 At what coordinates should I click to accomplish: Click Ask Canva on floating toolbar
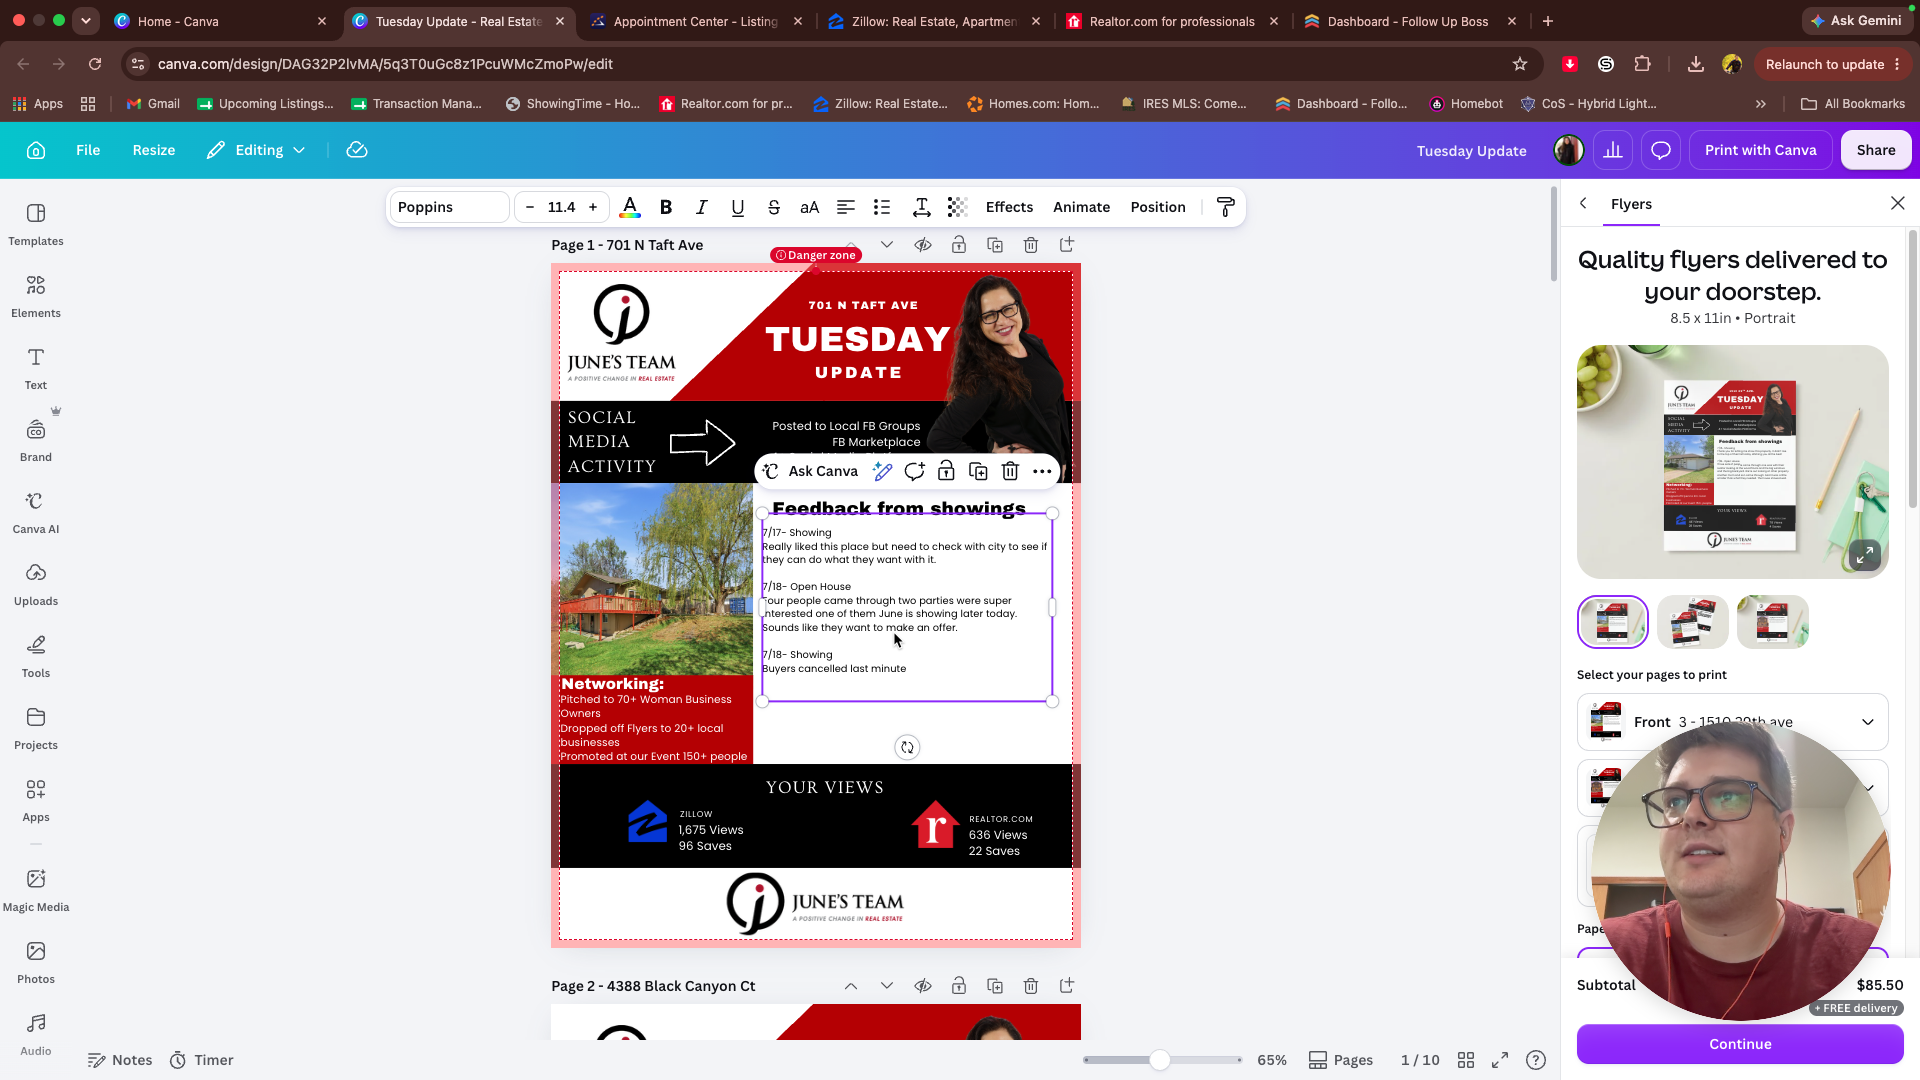click(x=811, y=471)
